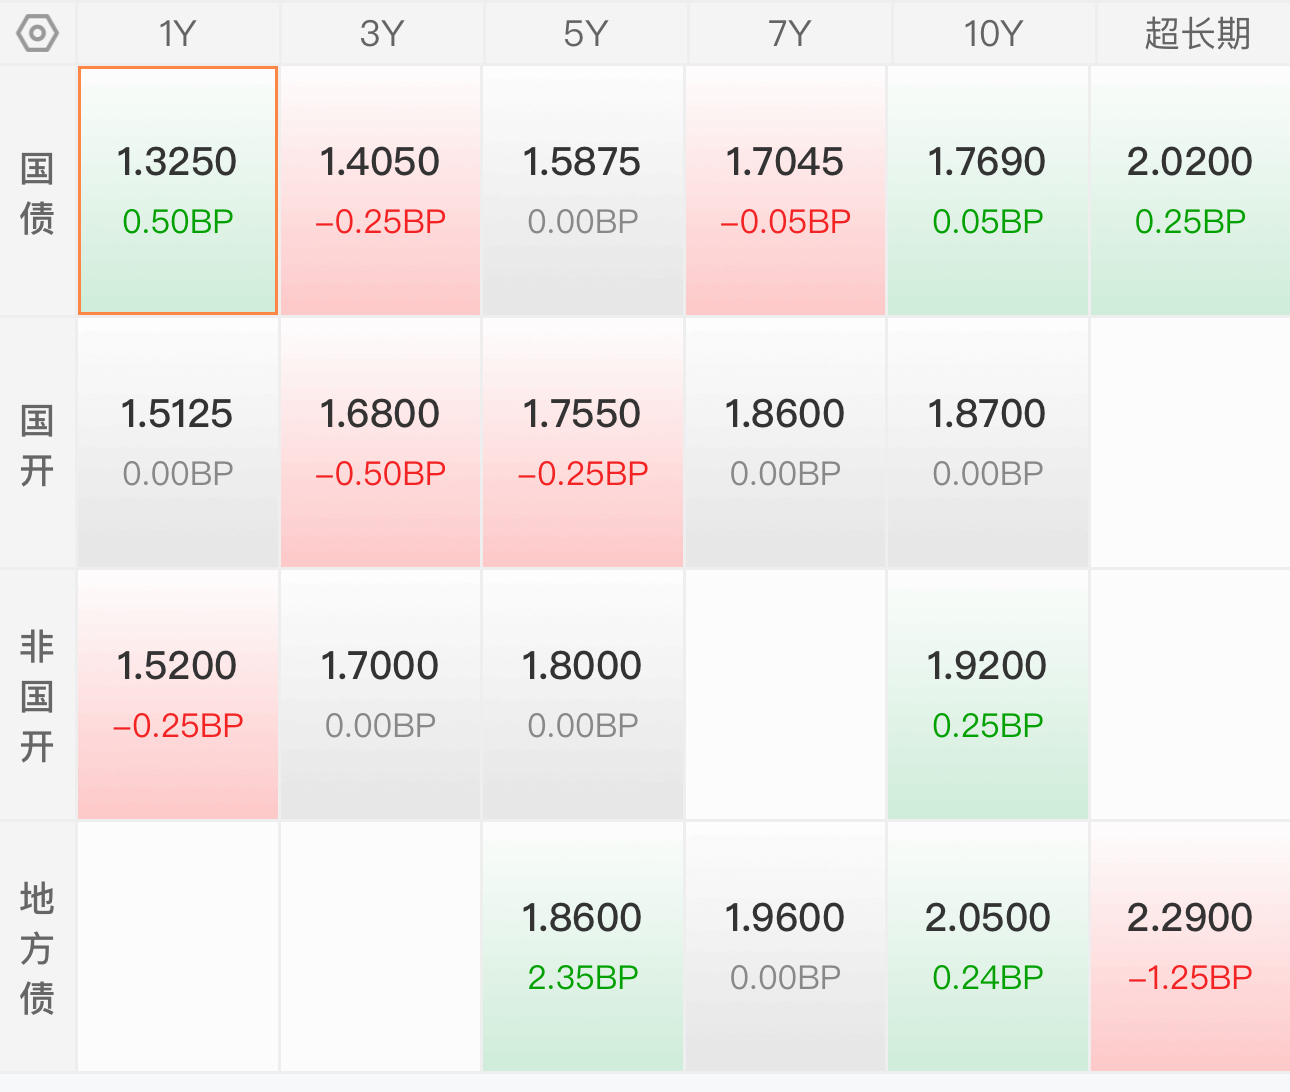1290x1092 pixels.
Task: Open 非国开 10Y cell showing 1.9200
Action: tap(988, 695)
